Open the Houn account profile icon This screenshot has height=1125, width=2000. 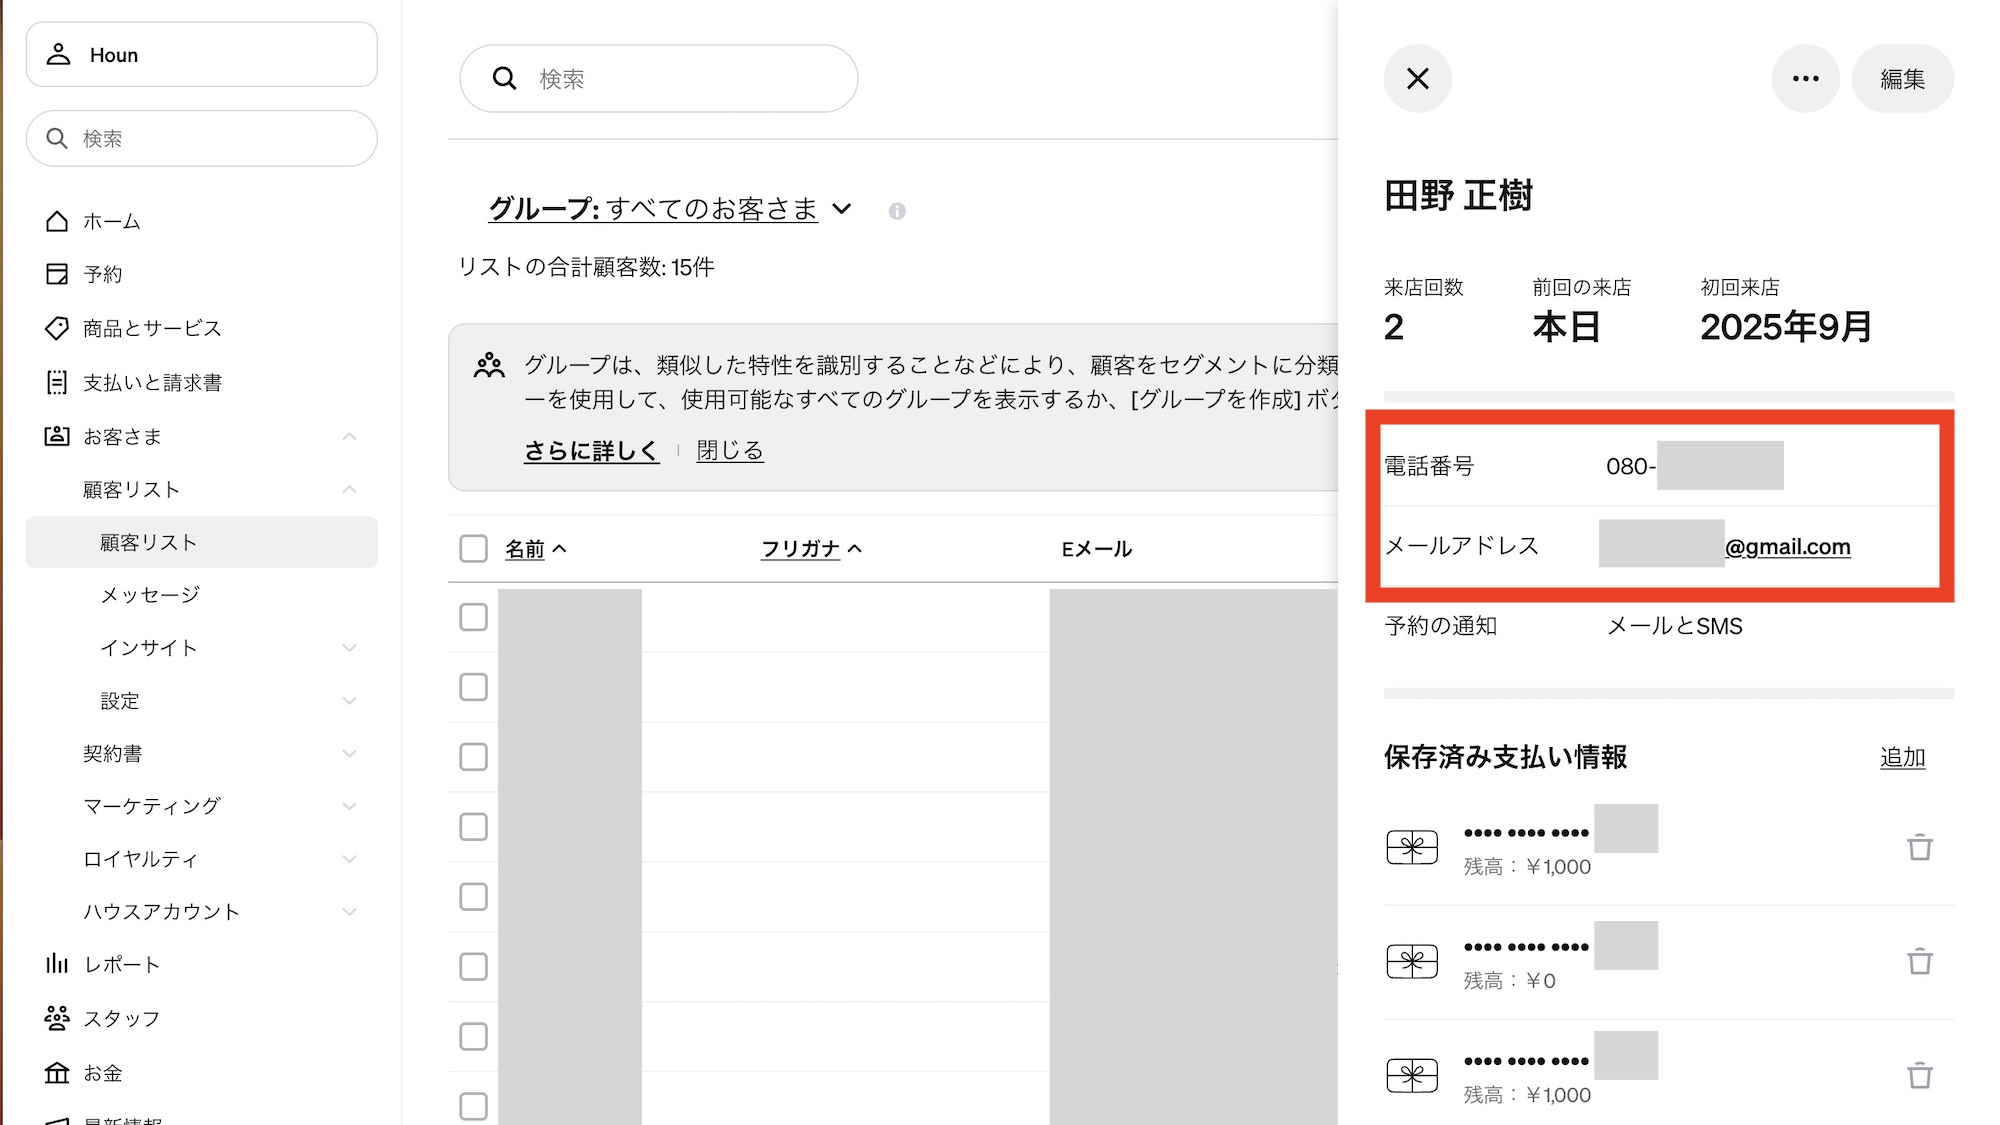pyautogui.click(x=59, y=54)
